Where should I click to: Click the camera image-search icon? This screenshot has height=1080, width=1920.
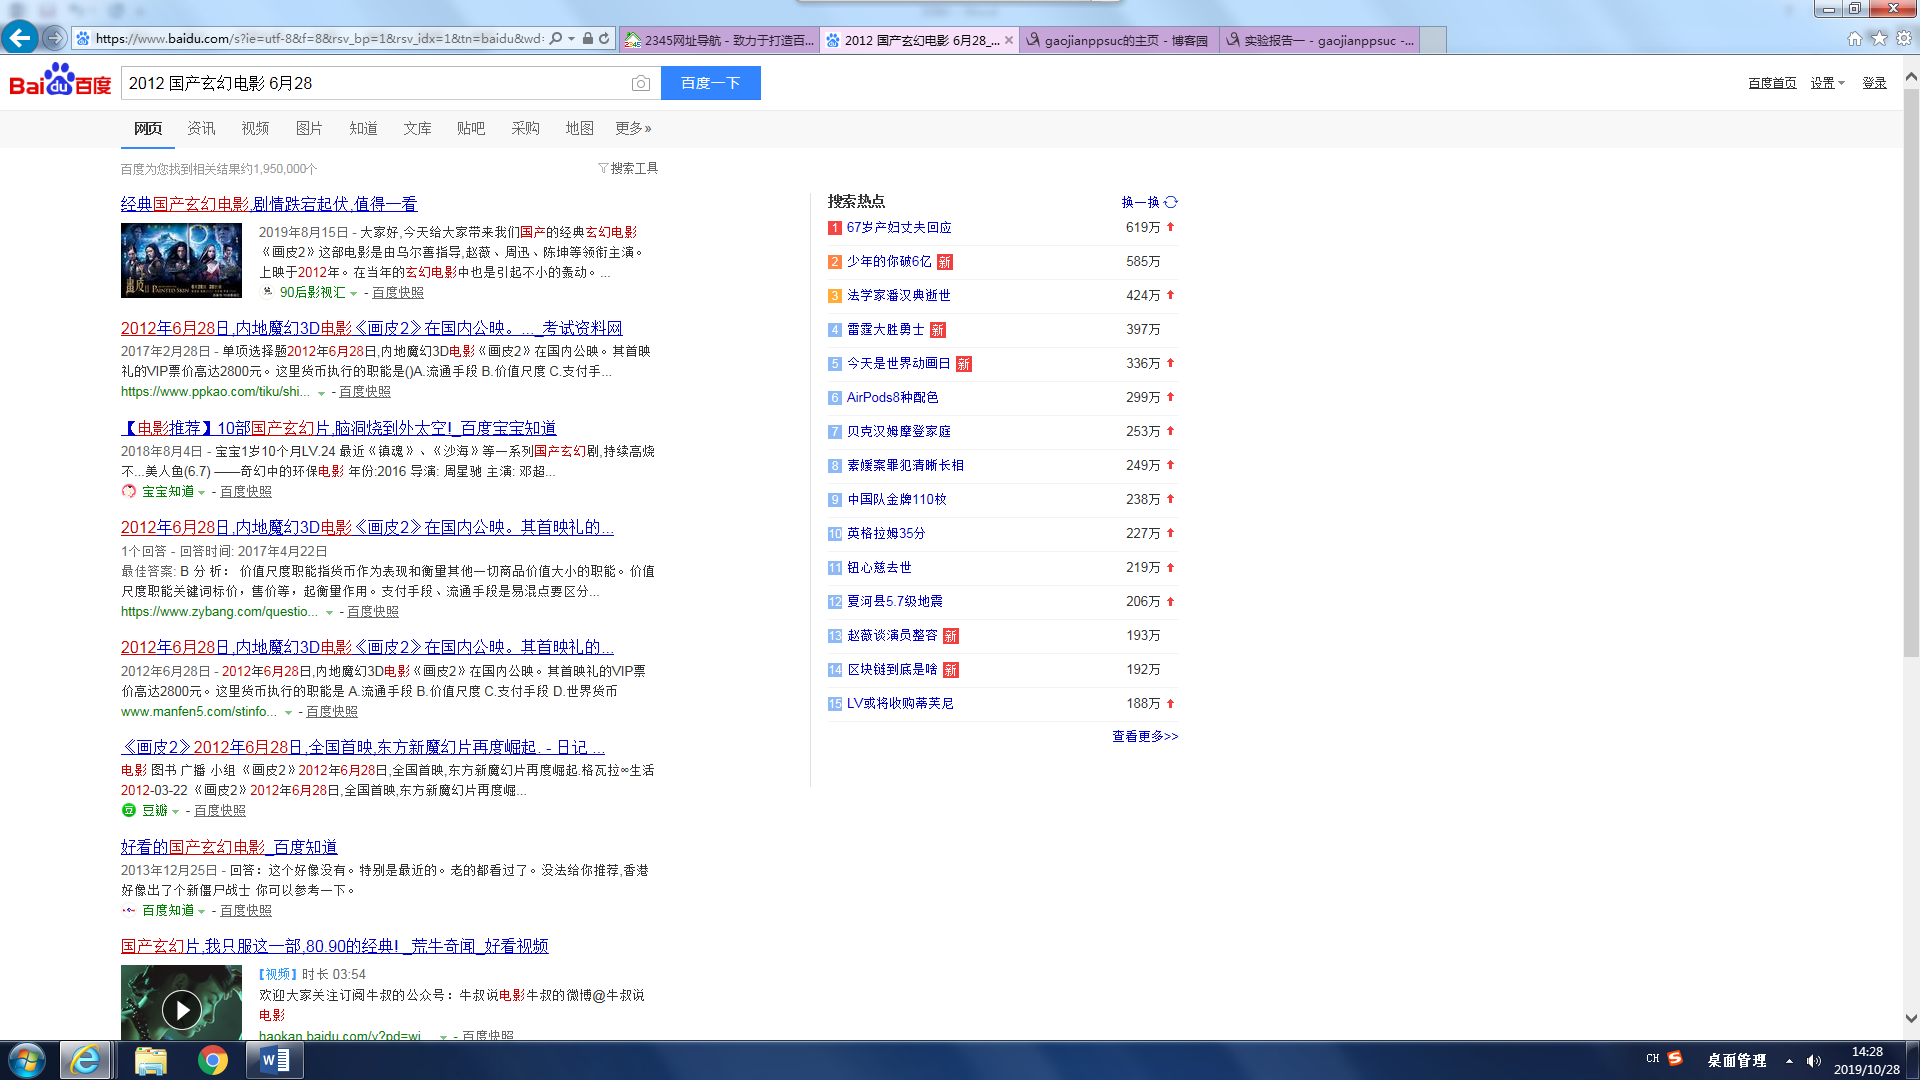tap(641, 83)
